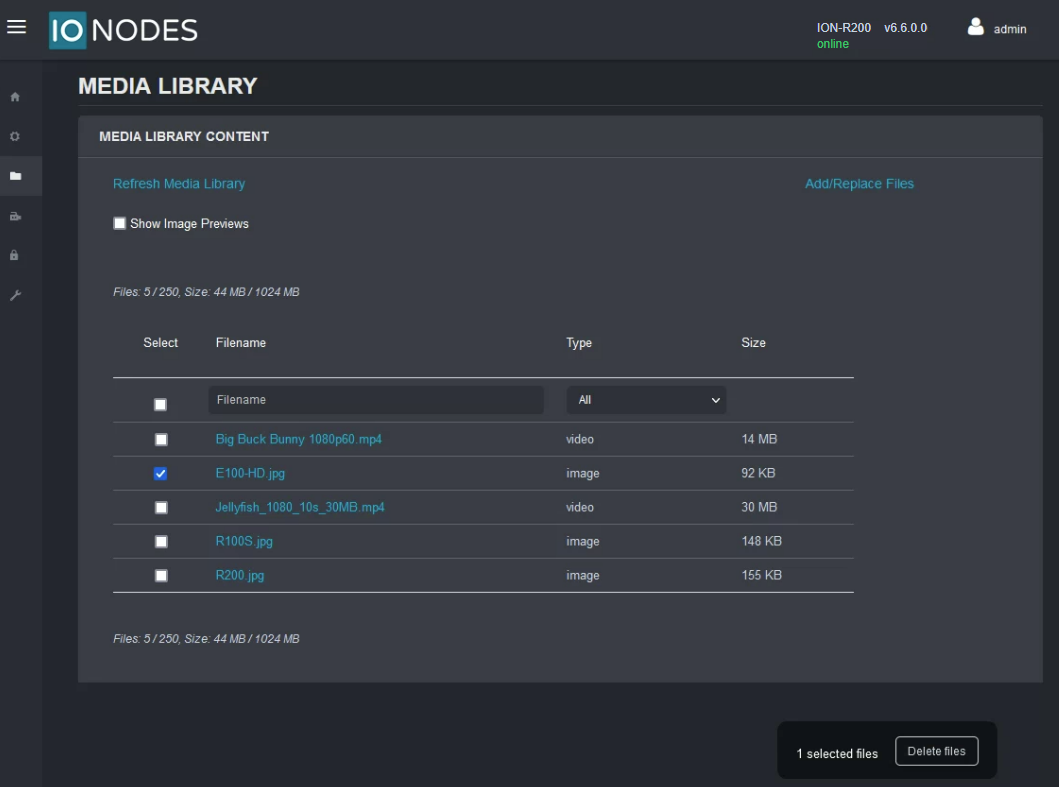Screen dimensions: 1059x787
Task: Click the '1 selected files' label
Action: click(x=837, y=753)
